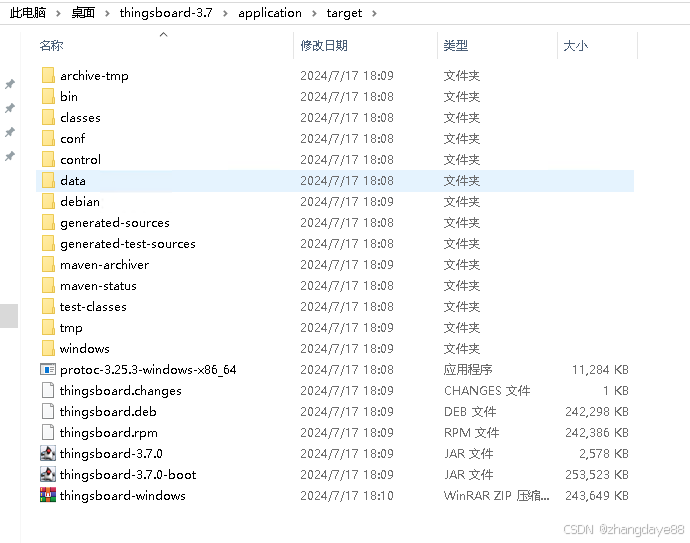Viewport: 690px width, 543px height.
Task: Click the protoc application icon
Action: click(48, 370)
